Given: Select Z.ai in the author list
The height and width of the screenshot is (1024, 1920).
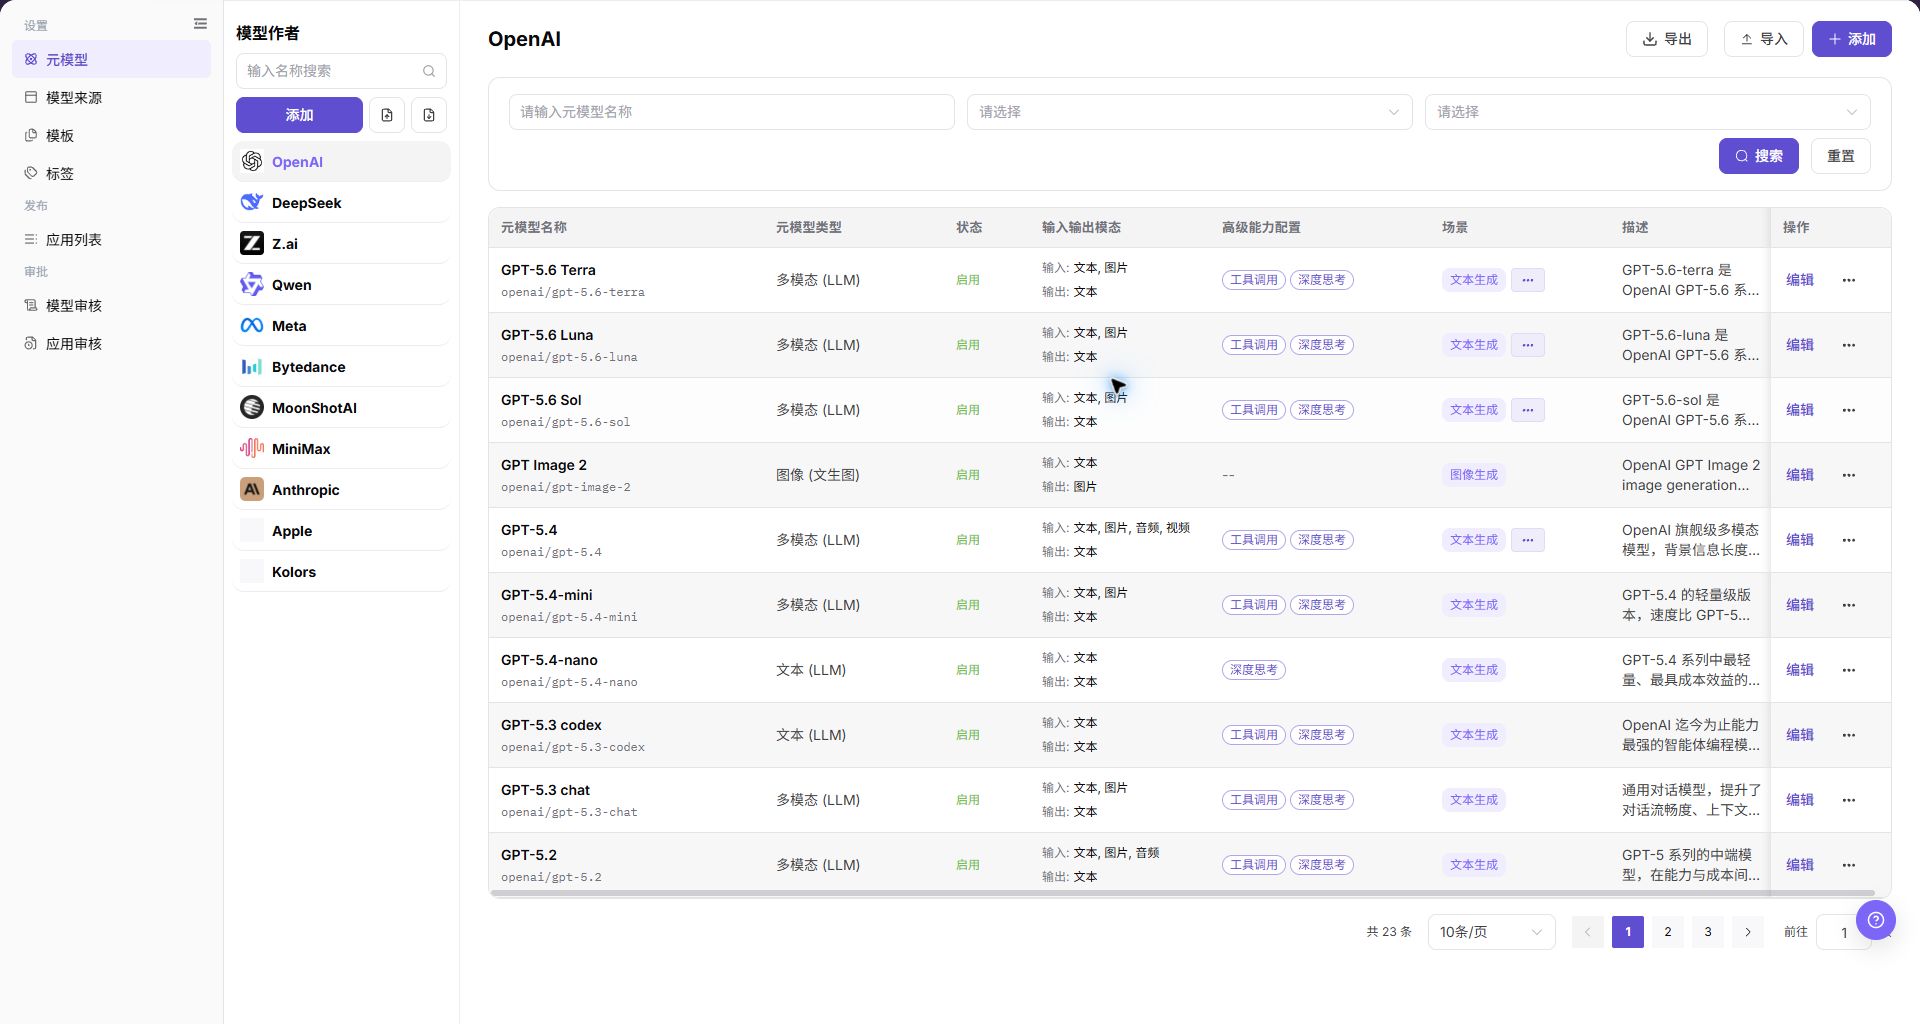Looking at the screenshot, I should point(341,244).
